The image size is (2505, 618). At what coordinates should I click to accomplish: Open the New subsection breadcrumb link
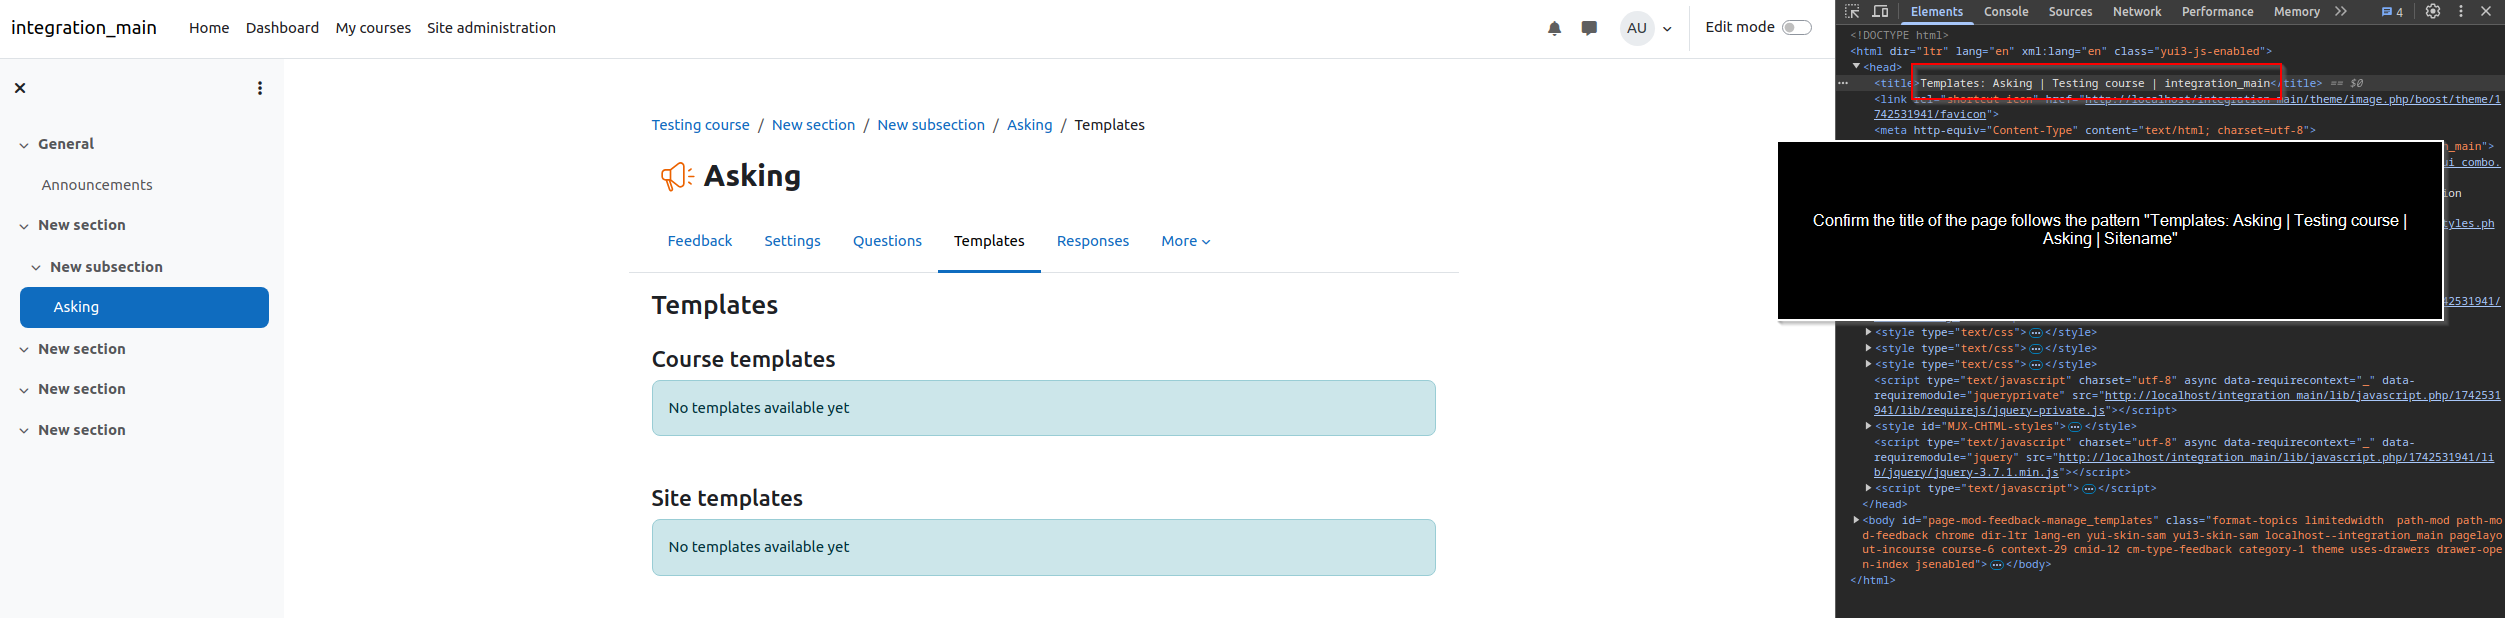[931, 125]
